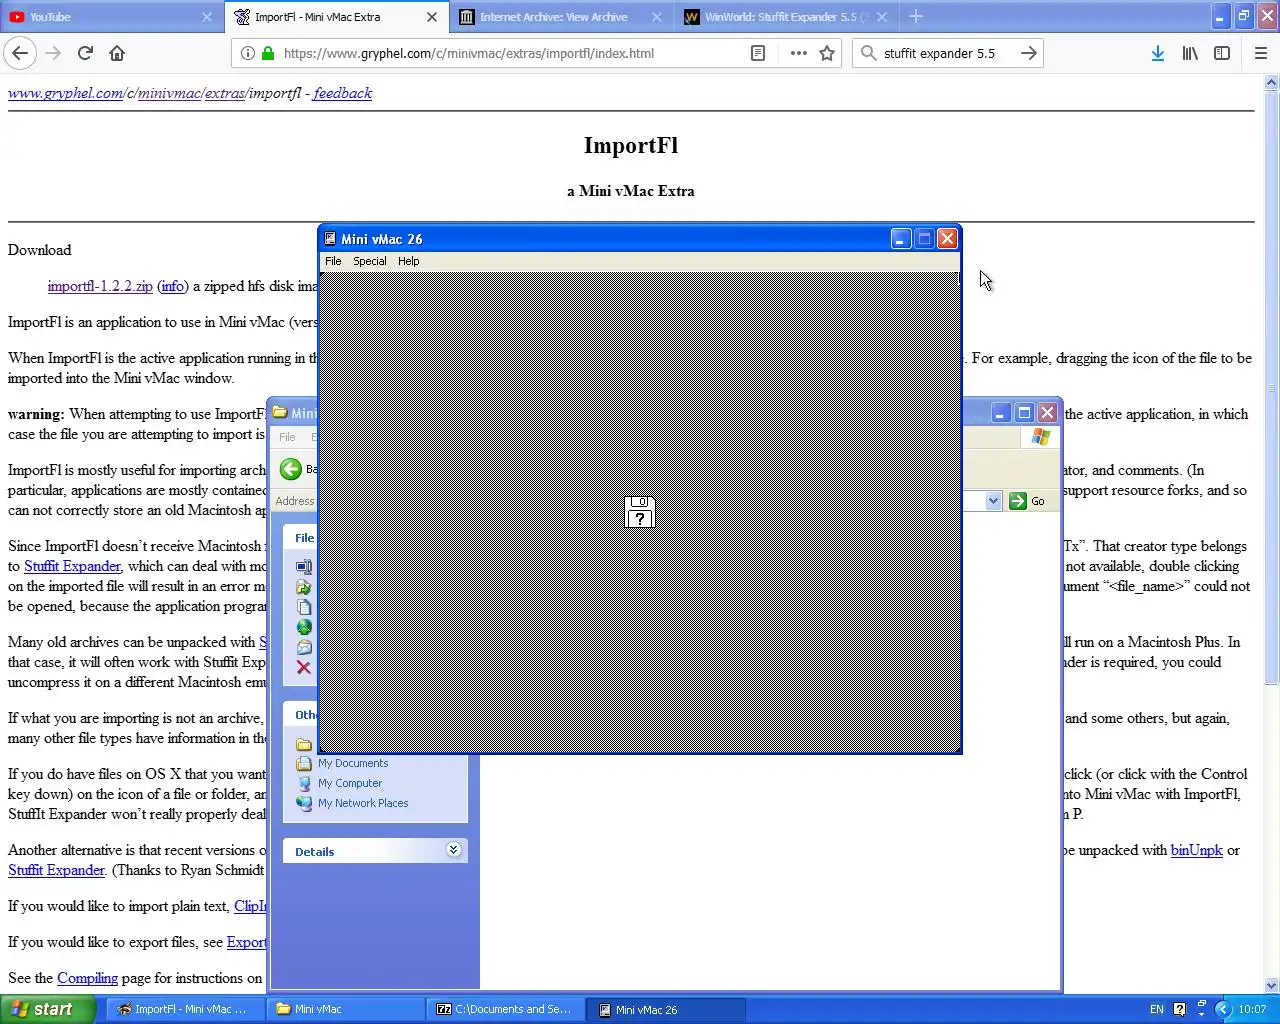1280x1024 pixels.
Task: Open minivmac breadcrumb link
Action: coord(168,93)
